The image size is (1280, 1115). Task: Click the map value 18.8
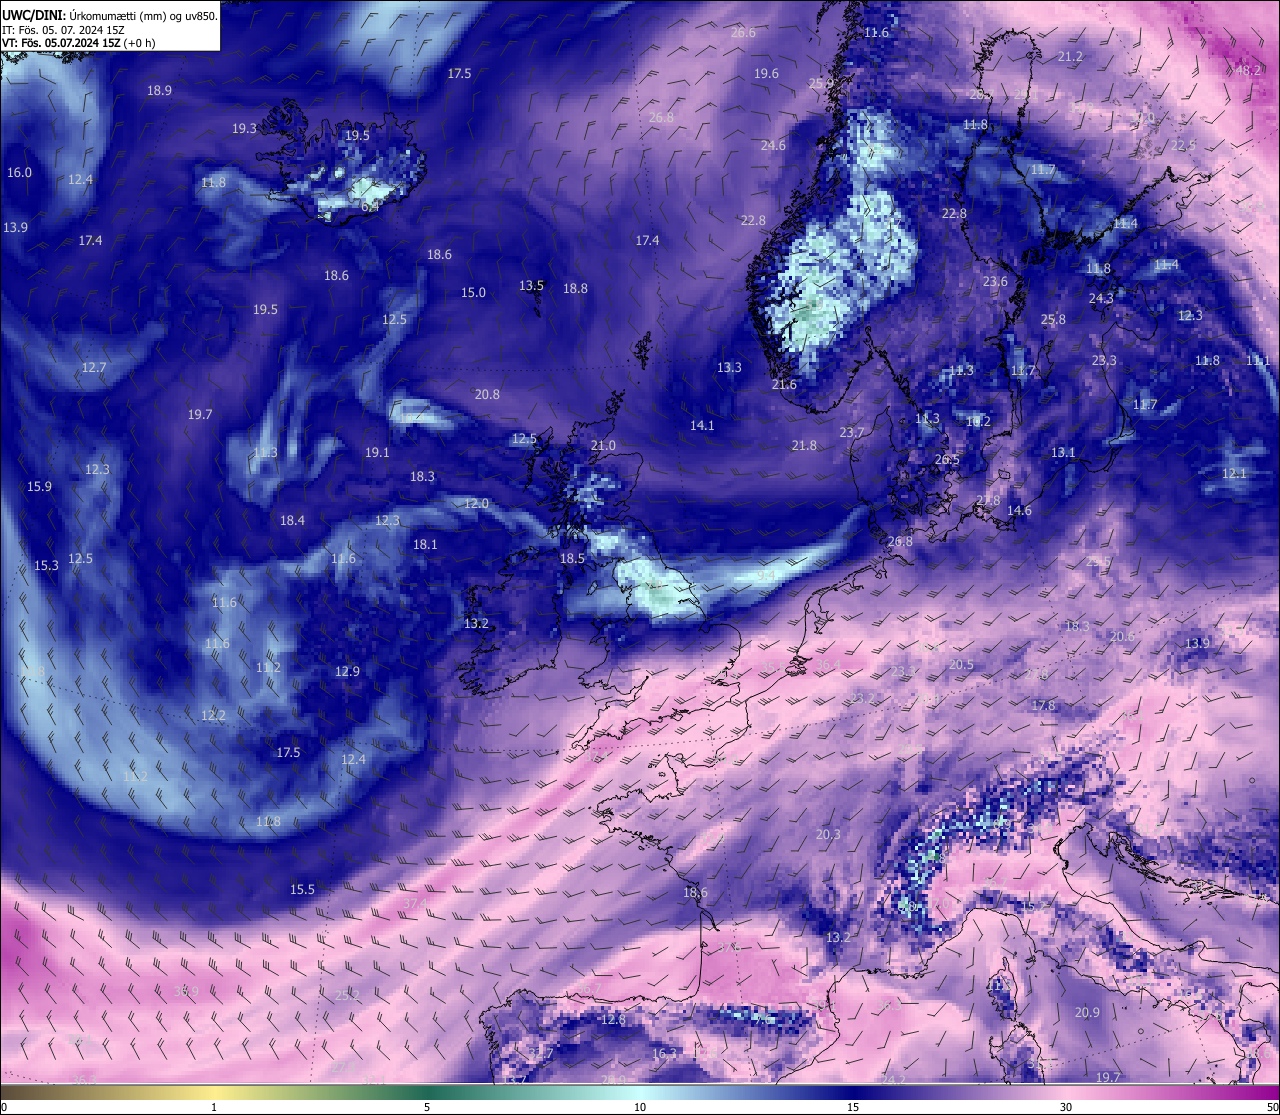(575, 288)
